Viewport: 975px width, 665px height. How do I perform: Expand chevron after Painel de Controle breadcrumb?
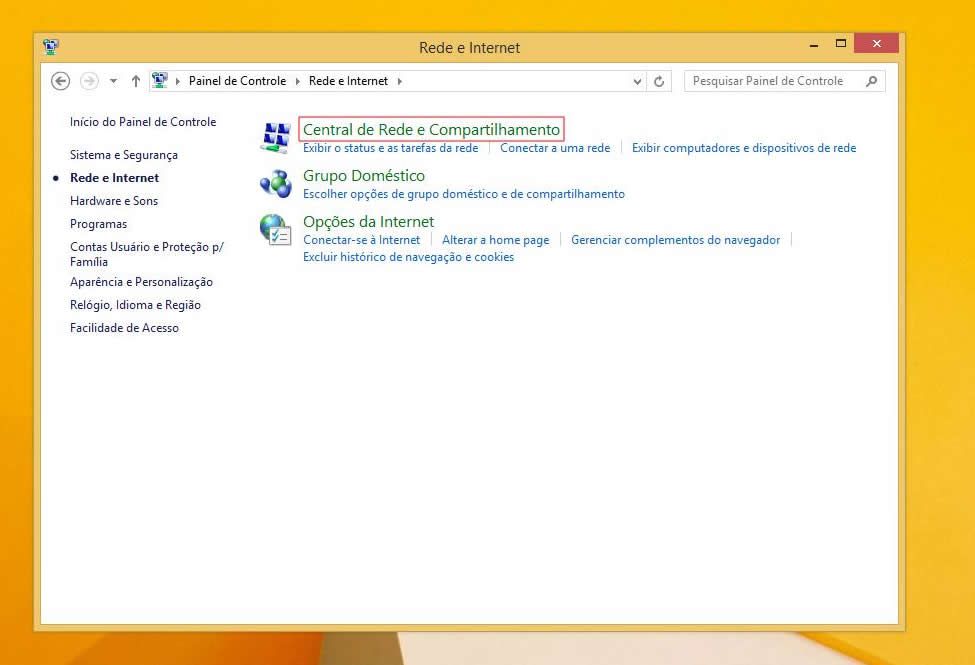[x=296, y=81]
